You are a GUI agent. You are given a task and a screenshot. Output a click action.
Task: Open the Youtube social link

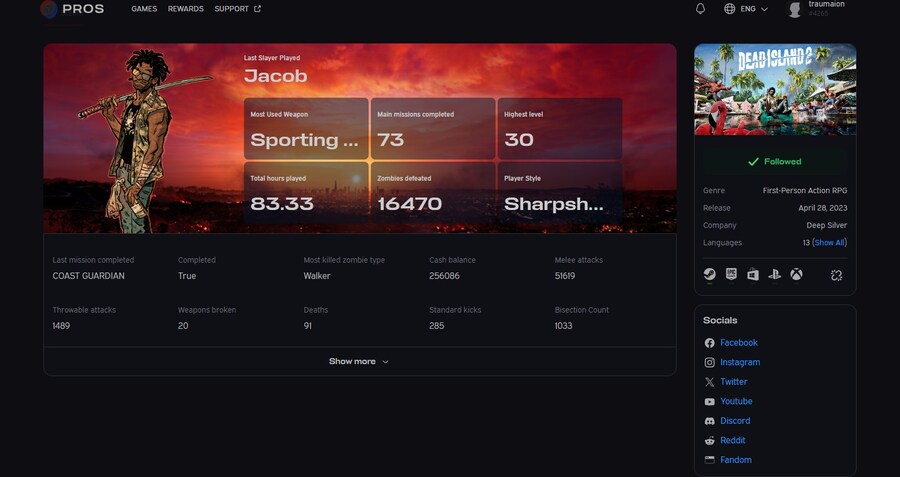click(736, 401)
